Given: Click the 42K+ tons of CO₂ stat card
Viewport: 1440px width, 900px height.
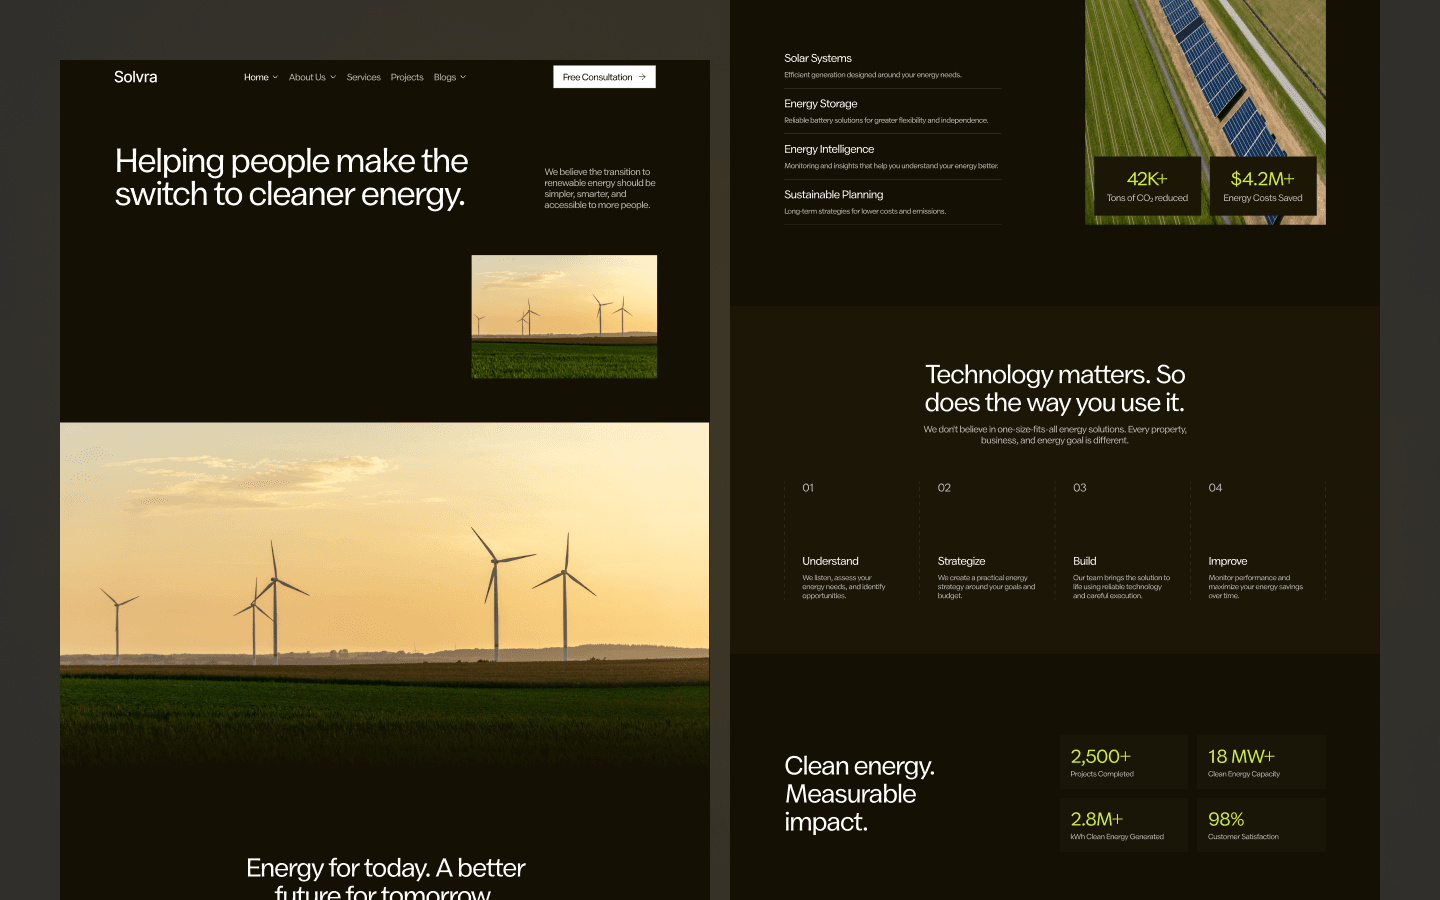Looking at the screenshot, I should tap(1147, 186).
